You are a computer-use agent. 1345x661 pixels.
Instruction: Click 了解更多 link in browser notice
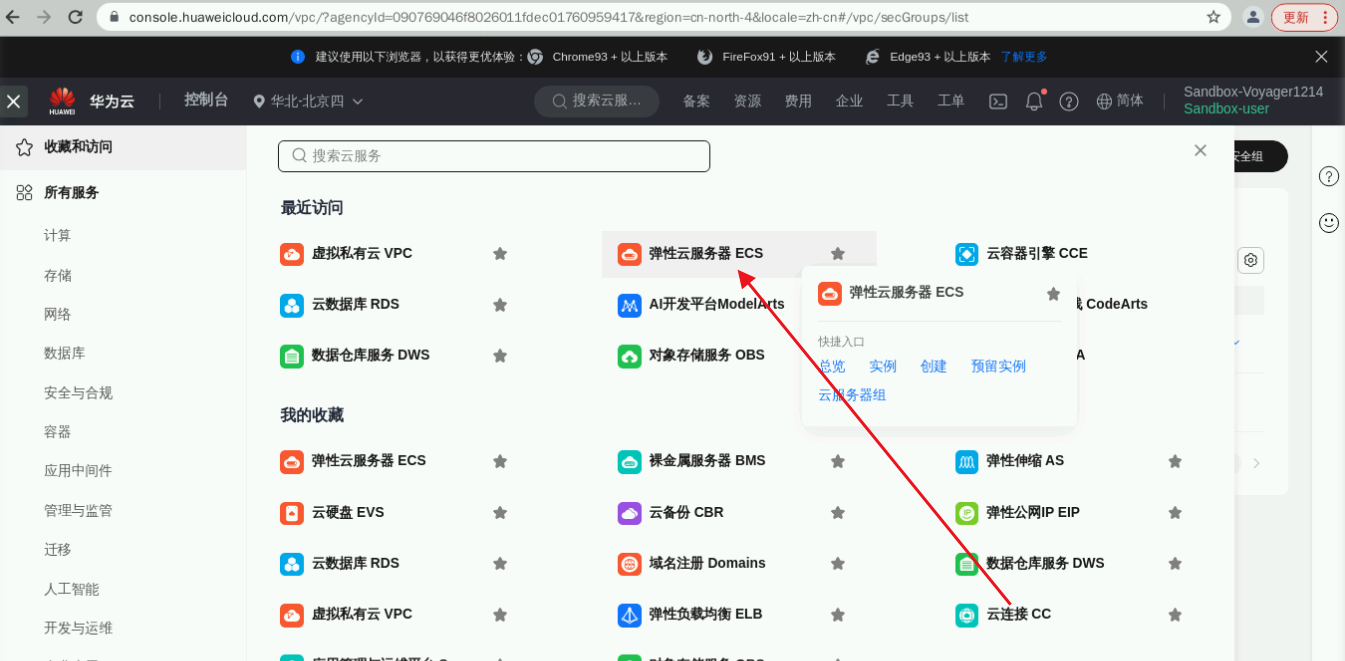pyautogui.click(x=1024, y=57)
